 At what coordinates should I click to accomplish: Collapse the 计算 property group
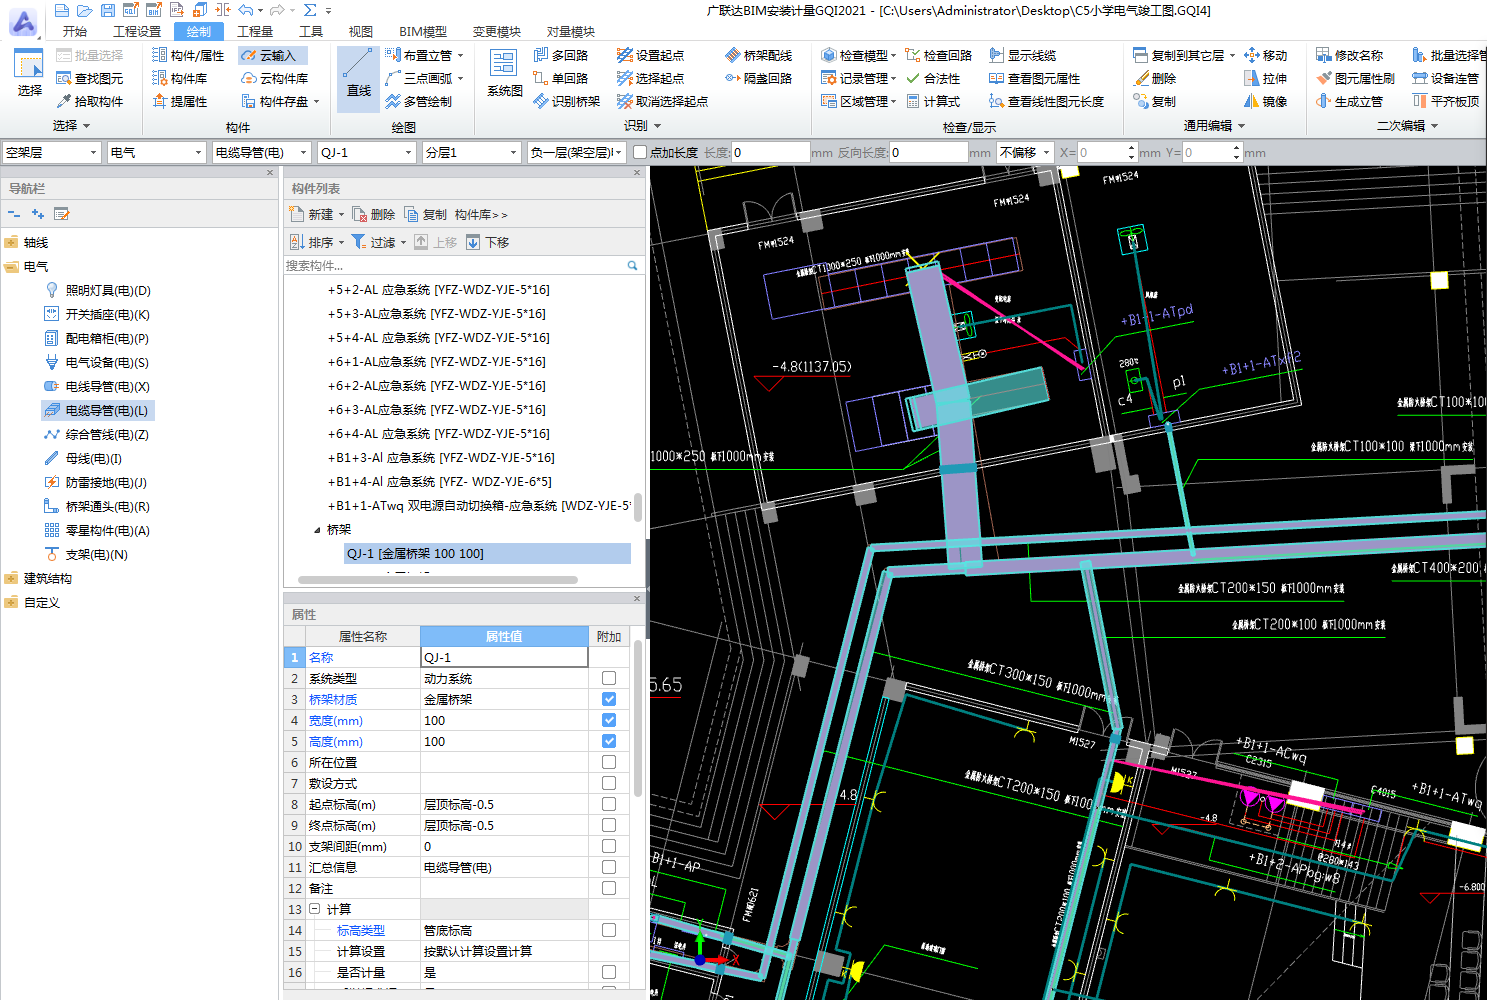pos(314,909)
